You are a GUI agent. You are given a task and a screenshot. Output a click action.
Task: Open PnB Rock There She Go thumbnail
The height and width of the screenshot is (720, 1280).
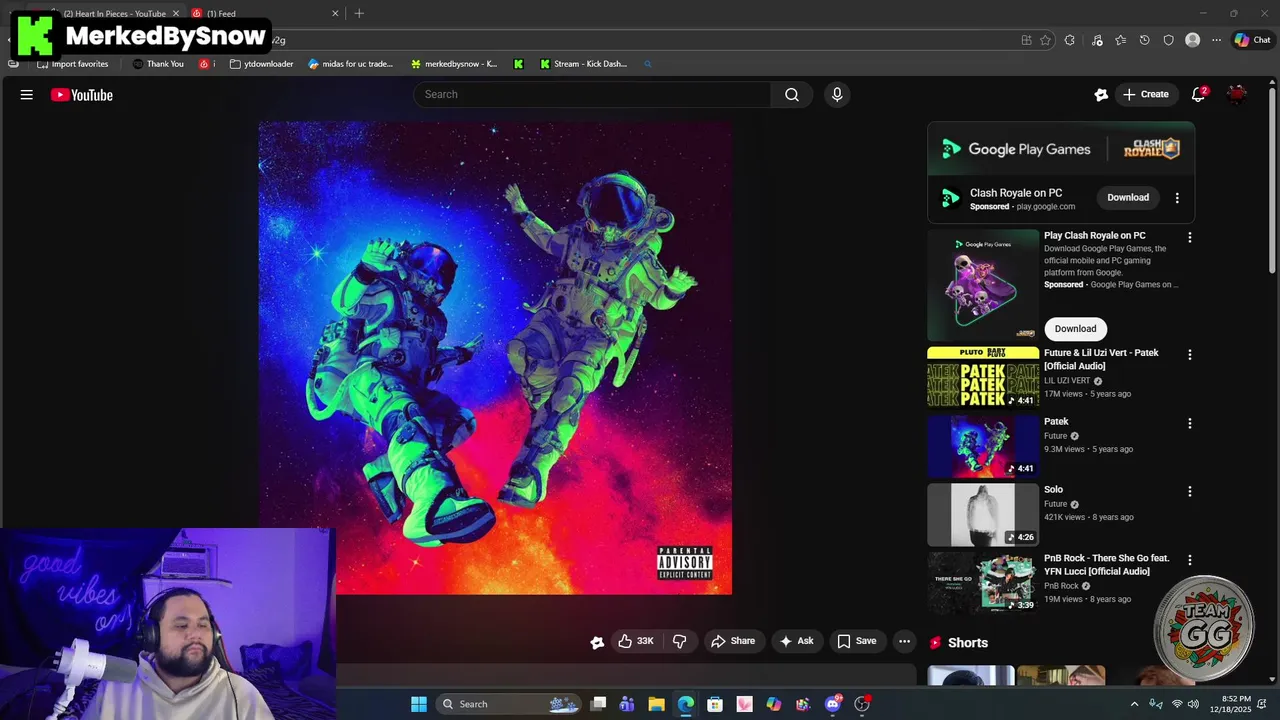[x=983, y=582]
